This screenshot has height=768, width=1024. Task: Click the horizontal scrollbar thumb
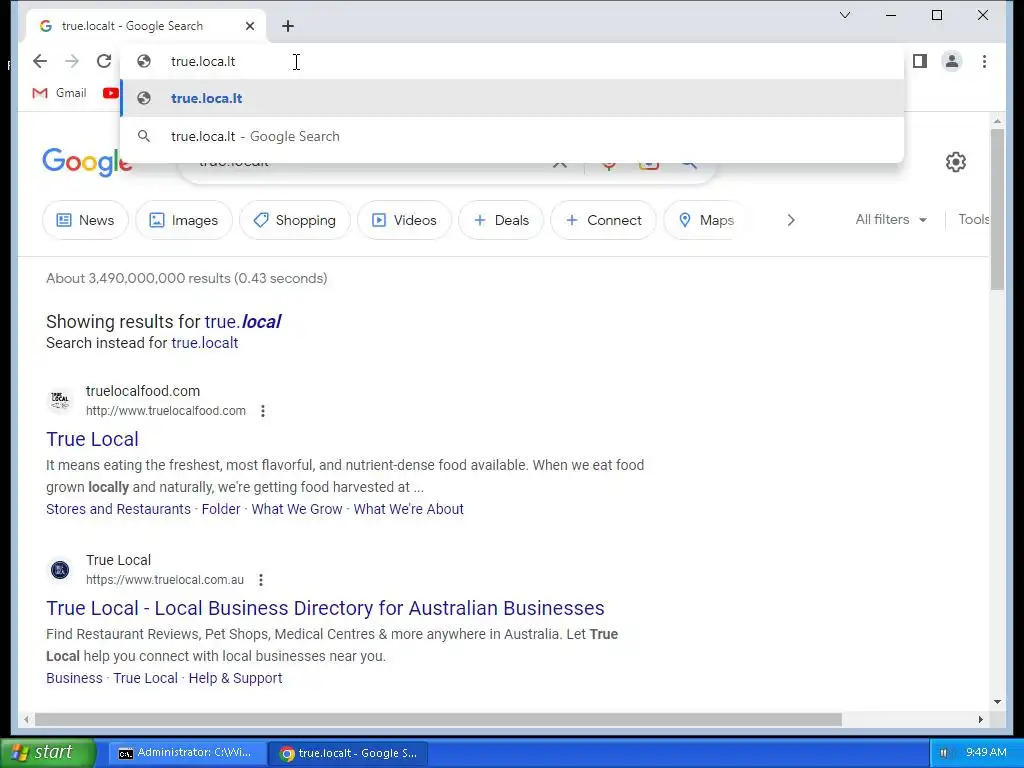[x=438, y=720]
